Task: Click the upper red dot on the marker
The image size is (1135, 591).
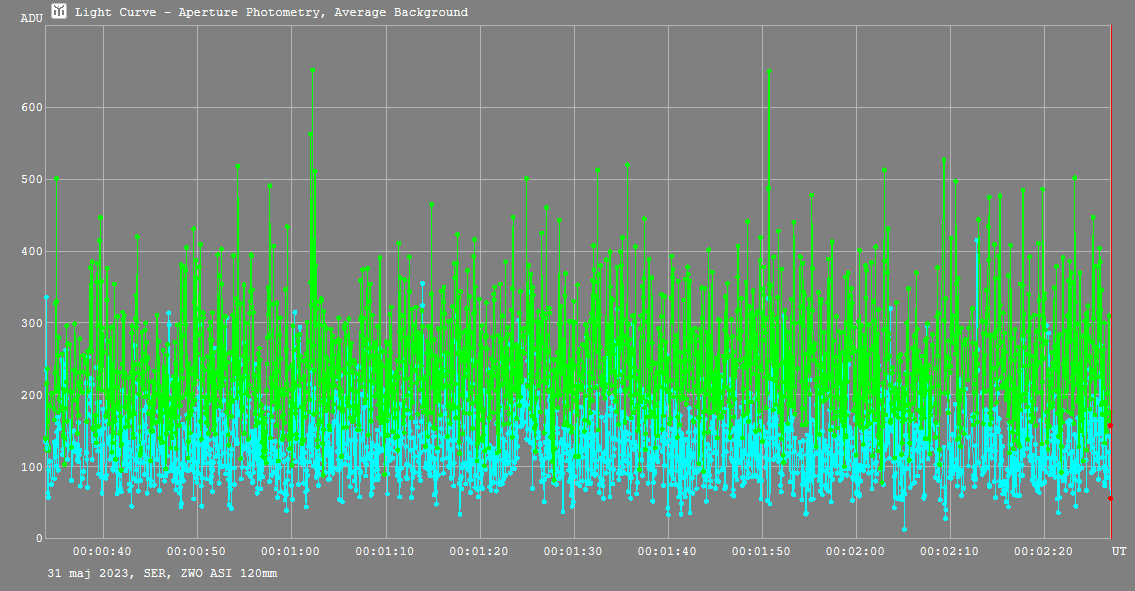Action: point(1110,426)
